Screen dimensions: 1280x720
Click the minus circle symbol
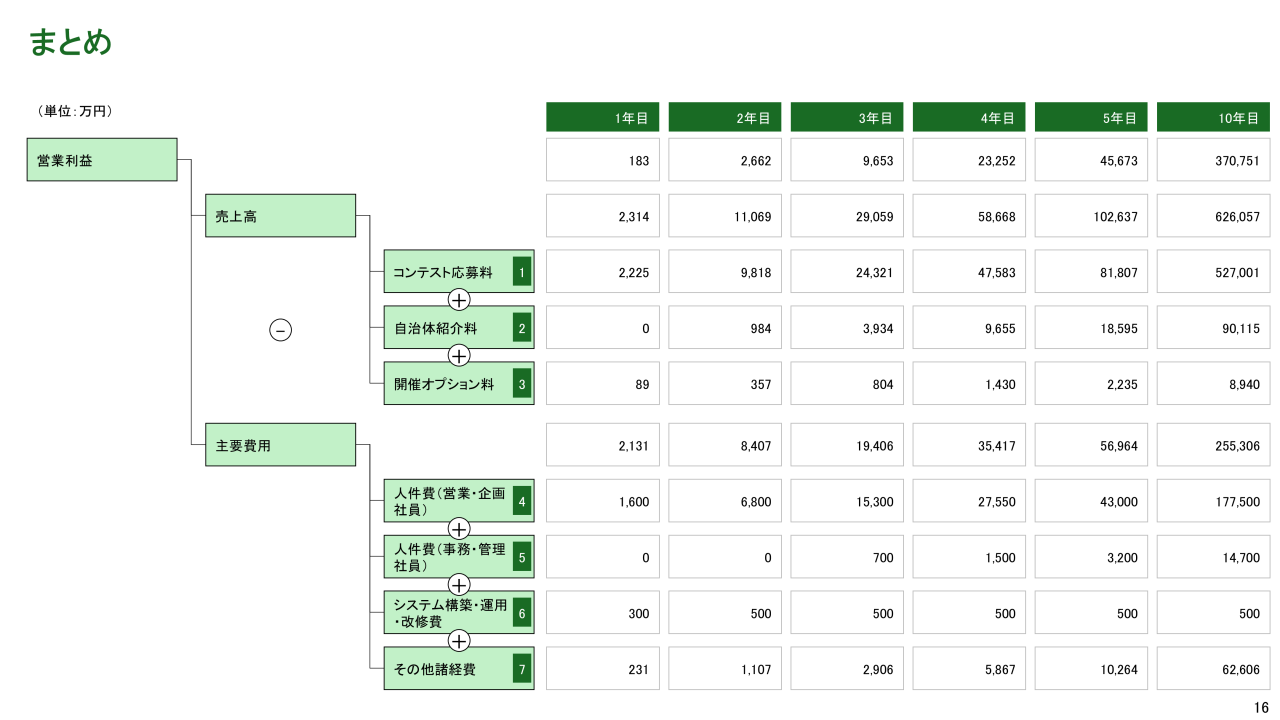(281, 330)
